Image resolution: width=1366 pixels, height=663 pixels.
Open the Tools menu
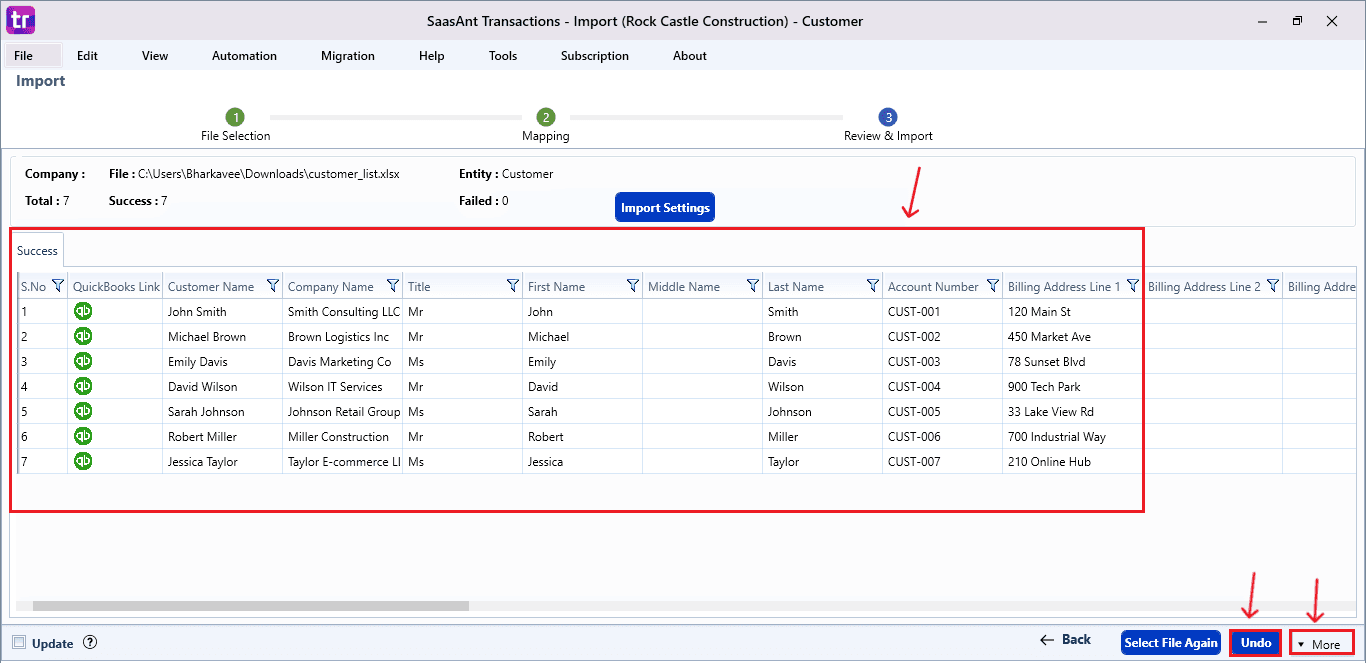click(503, 56)
